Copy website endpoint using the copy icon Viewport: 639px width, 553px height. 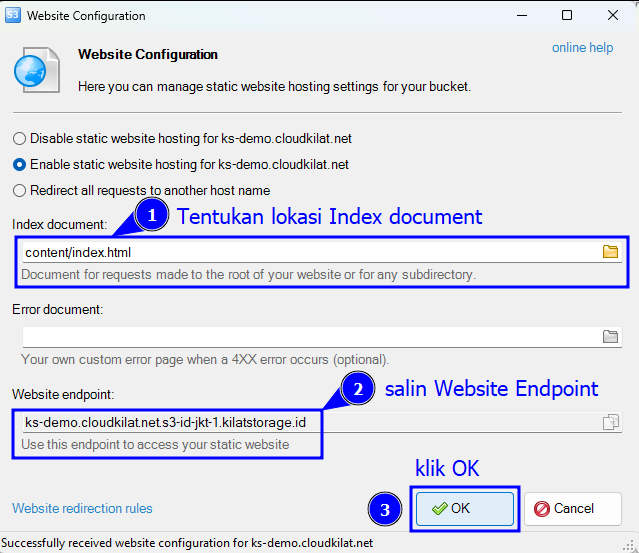[610, 422]
